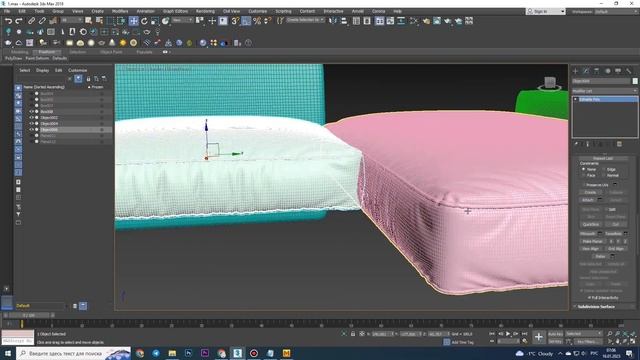This screenshot has width=640, height=360.
Task: Click Pin Stack icon below modifier stack
Action: click(576, 144)
